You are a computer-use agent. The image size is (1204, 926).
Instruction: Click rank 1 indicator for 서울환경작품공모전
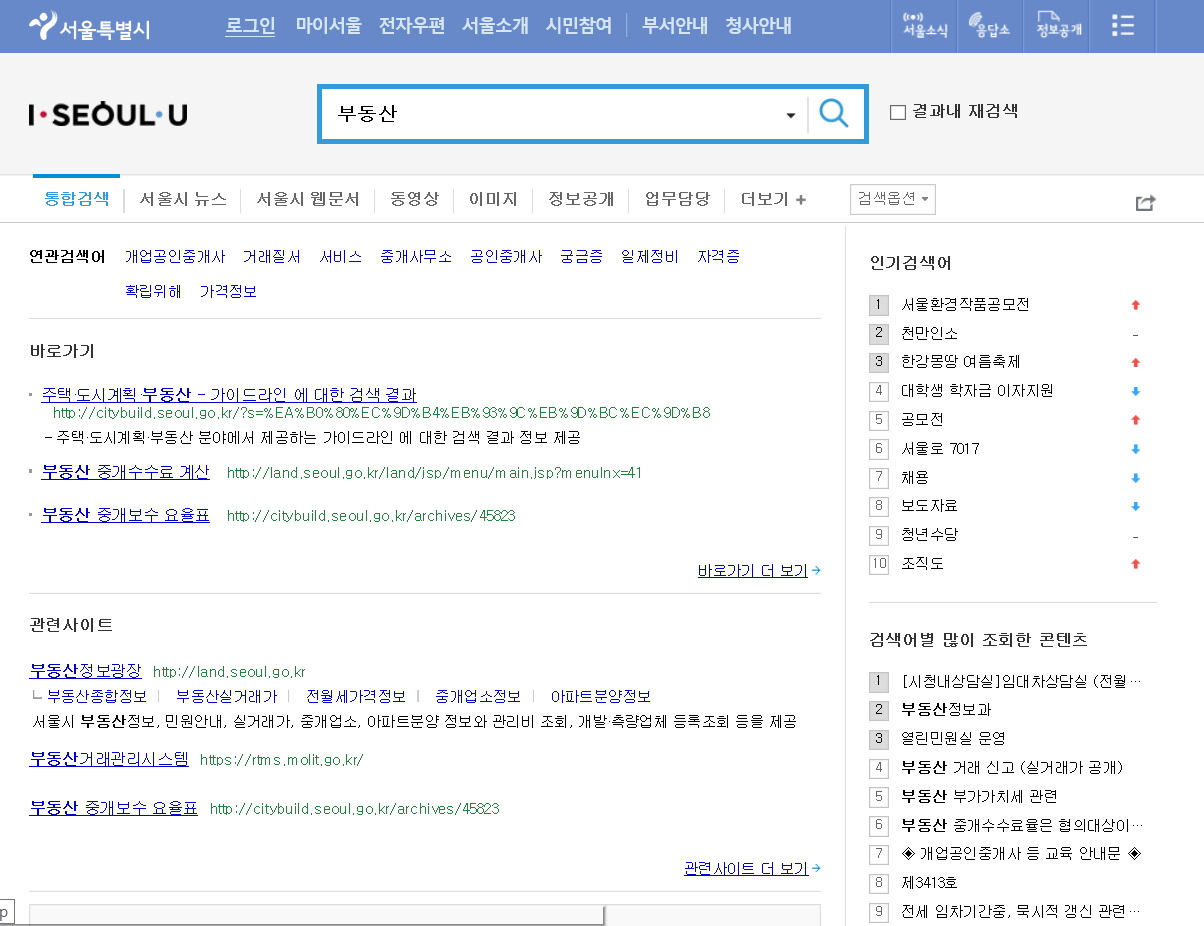coord(878,304)
